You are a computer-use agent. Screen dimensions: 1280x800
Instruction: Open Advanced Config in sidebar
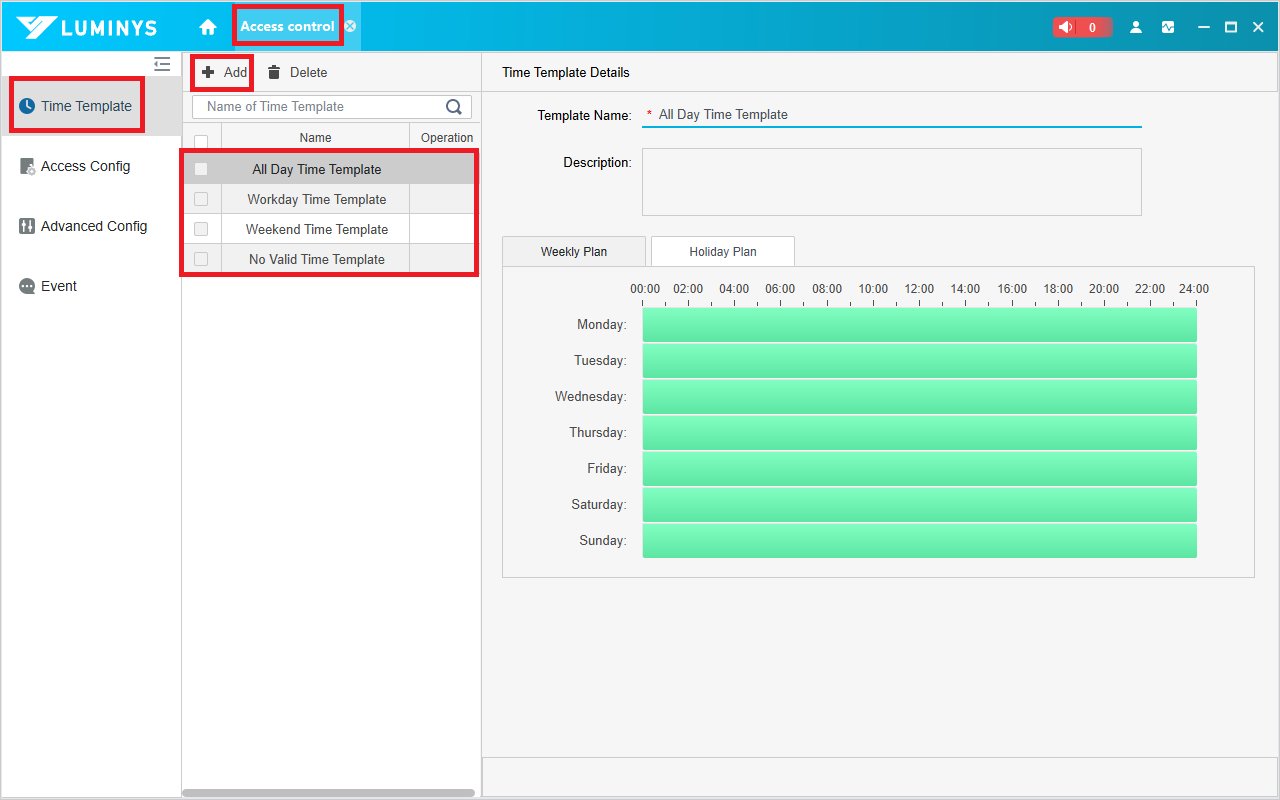93,227
